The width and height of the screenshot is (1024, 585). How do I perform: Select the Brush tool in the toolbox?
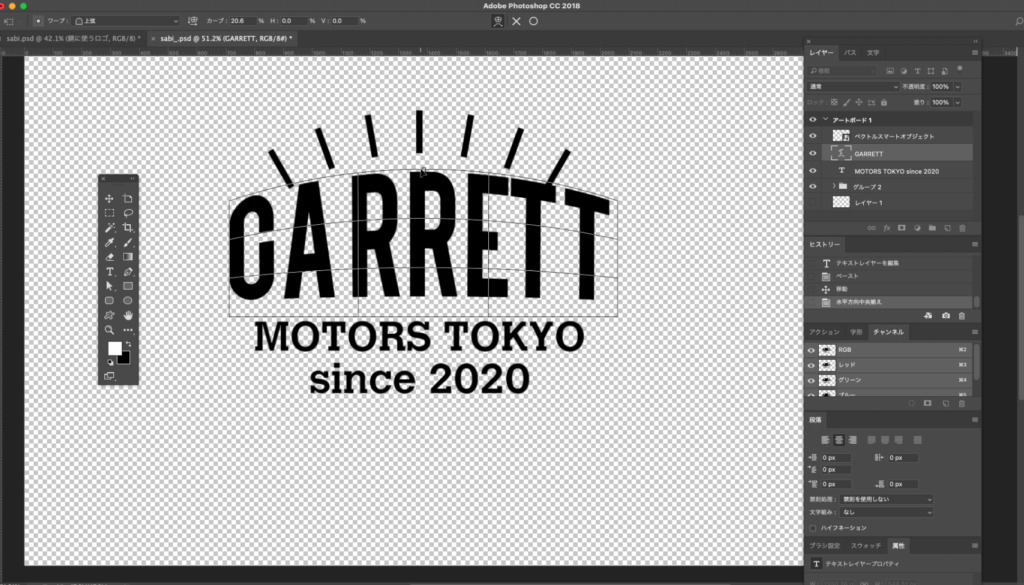click(x=127, y=242)
